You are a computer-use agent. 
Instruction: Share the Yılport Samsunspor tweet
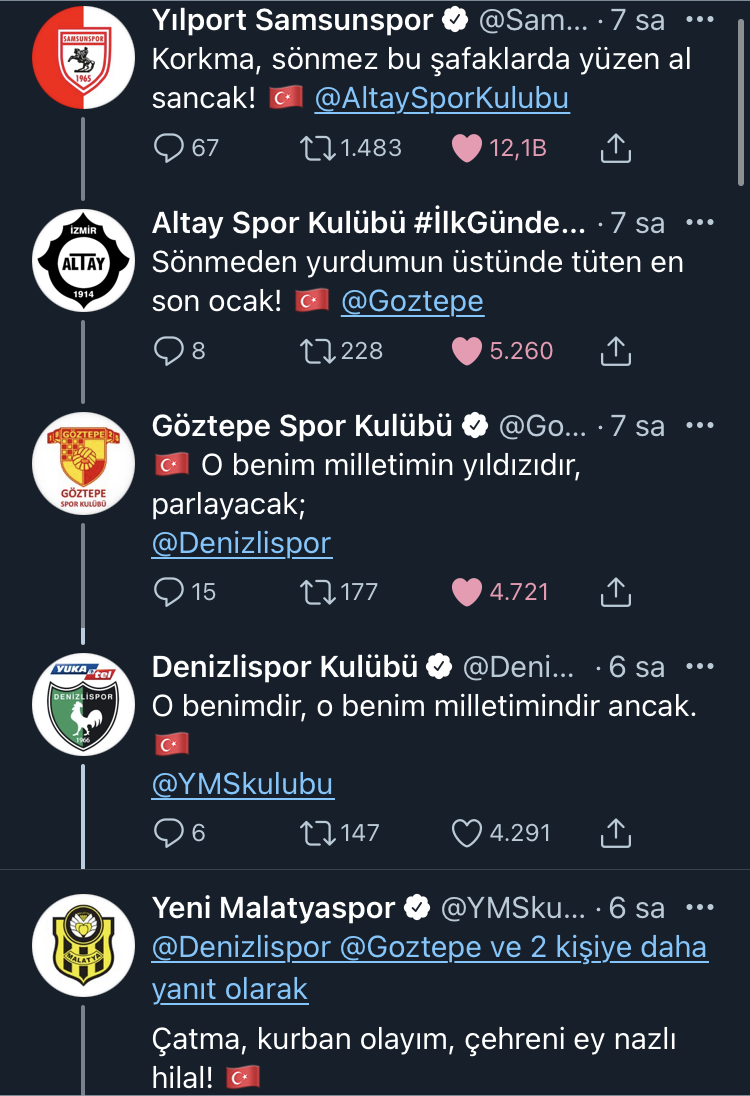(616, 148)
